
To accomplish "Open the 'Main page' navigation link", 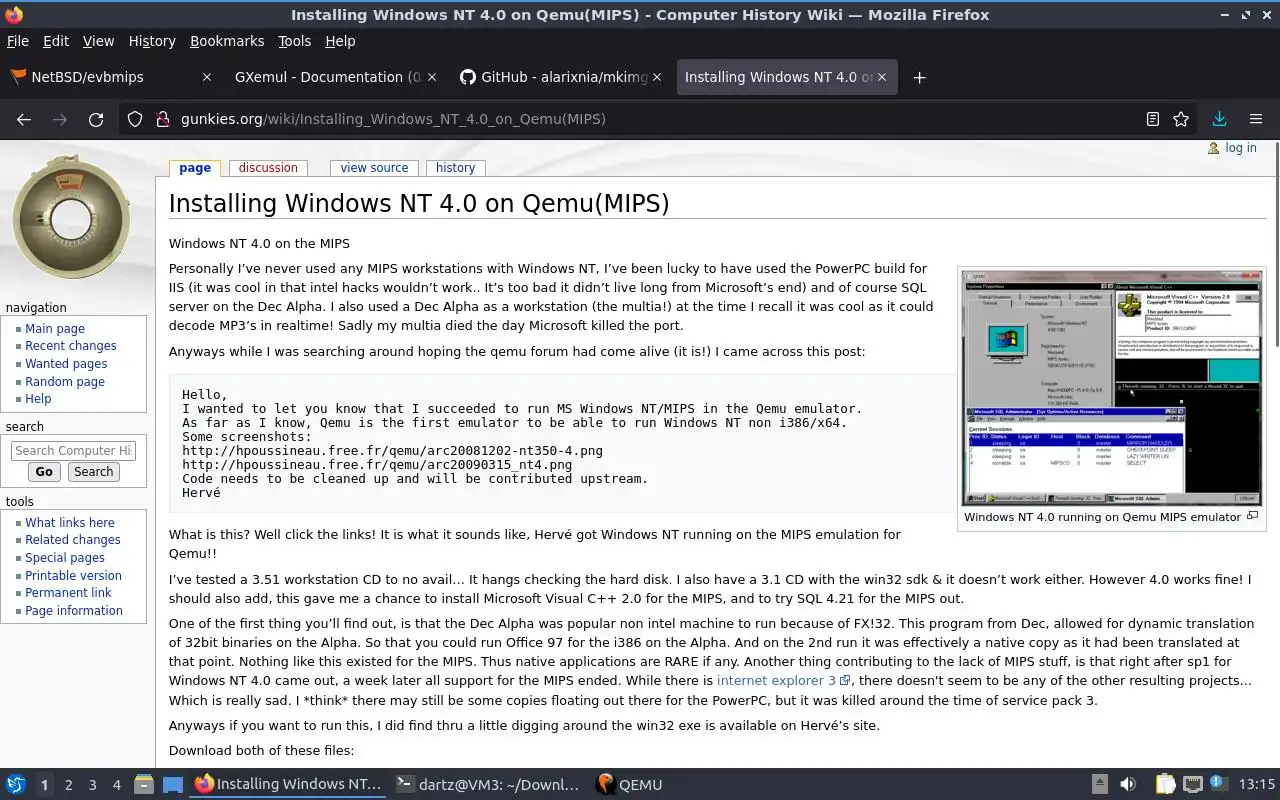I will pyautogui.click(x=55, y=329).
